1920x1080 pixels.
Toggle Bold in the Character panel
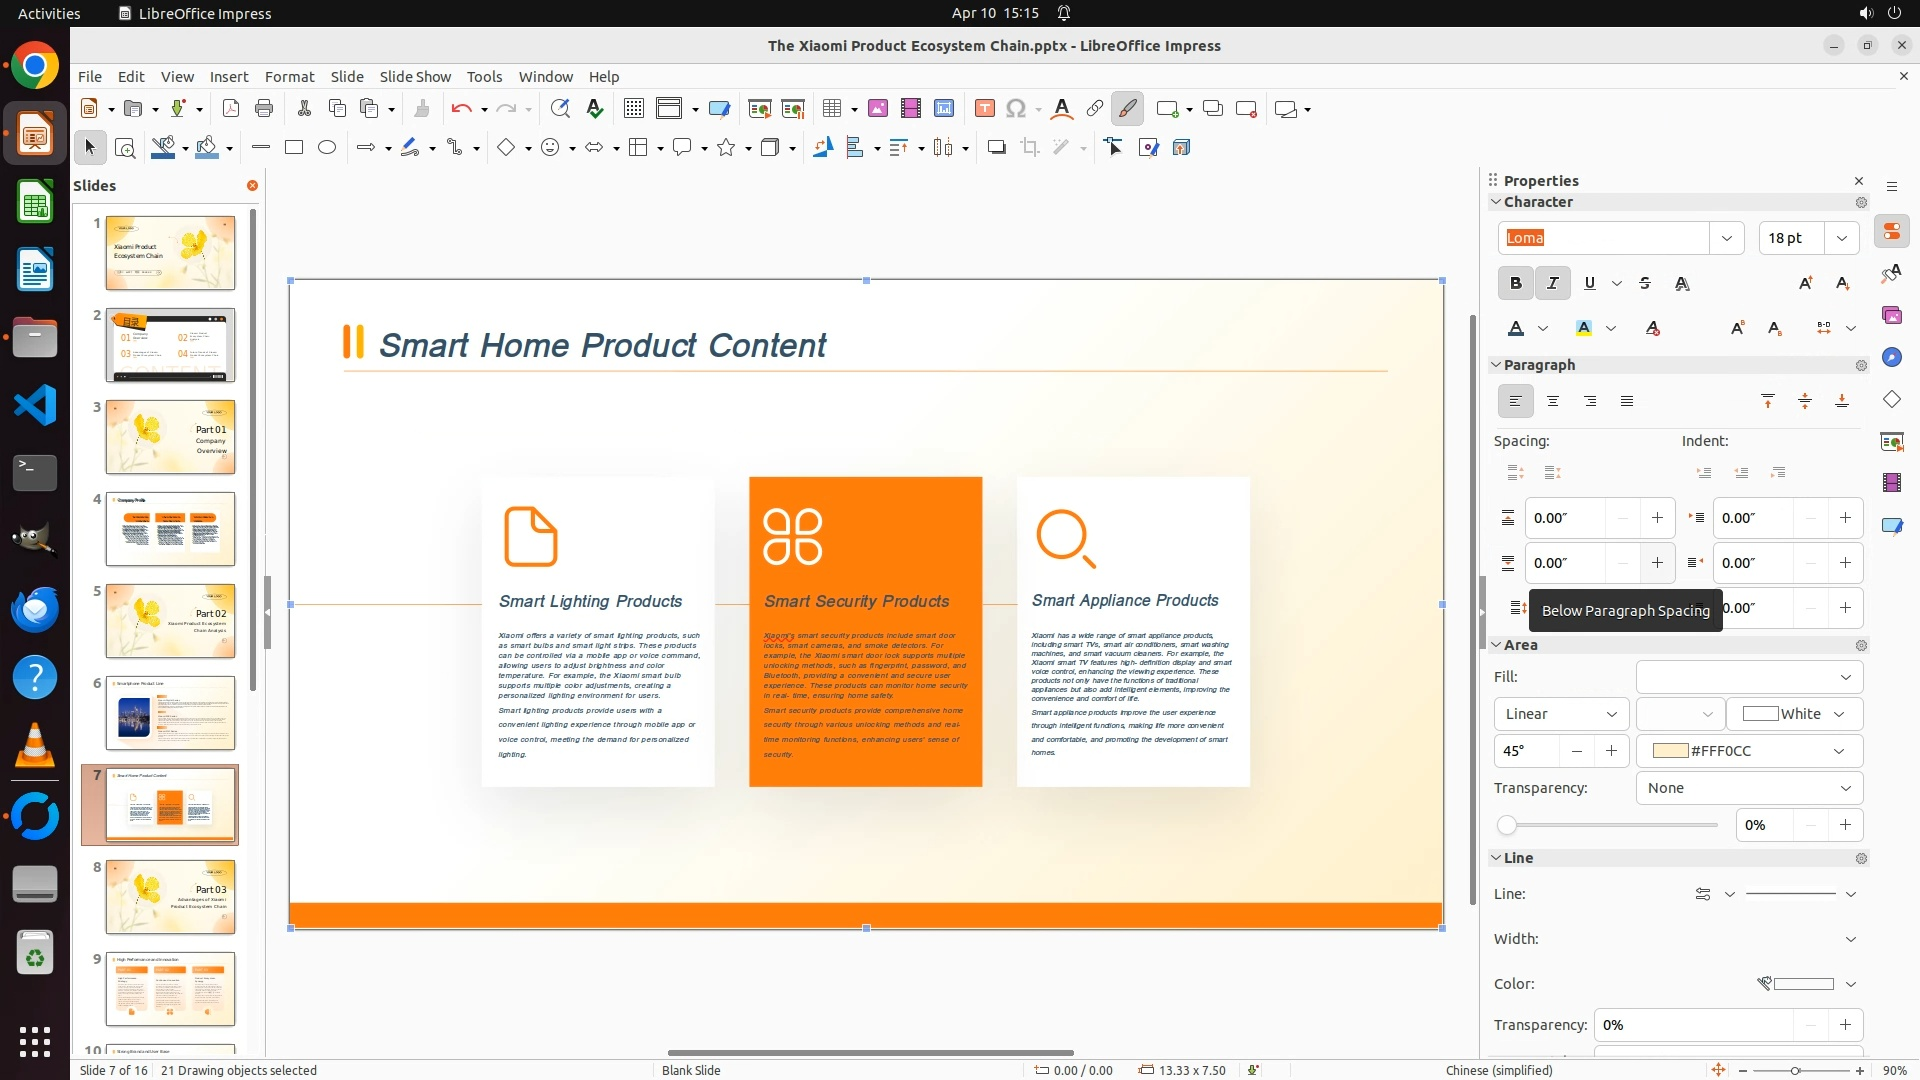1515,283
